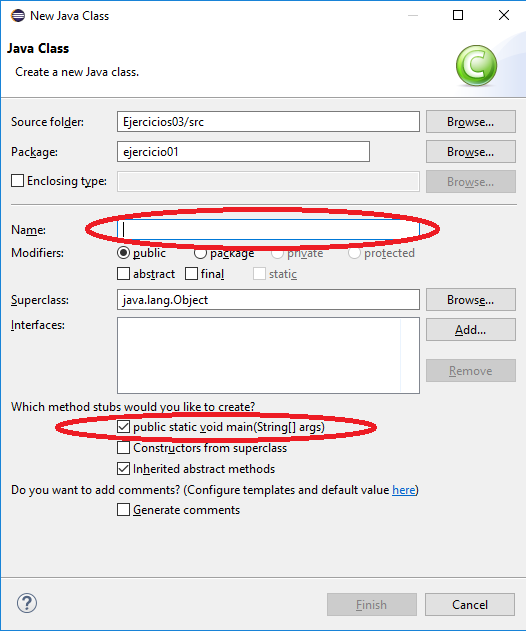Browse for the Source folder
The width and height of the screenshot is (526, 631).
pos(471,122)
